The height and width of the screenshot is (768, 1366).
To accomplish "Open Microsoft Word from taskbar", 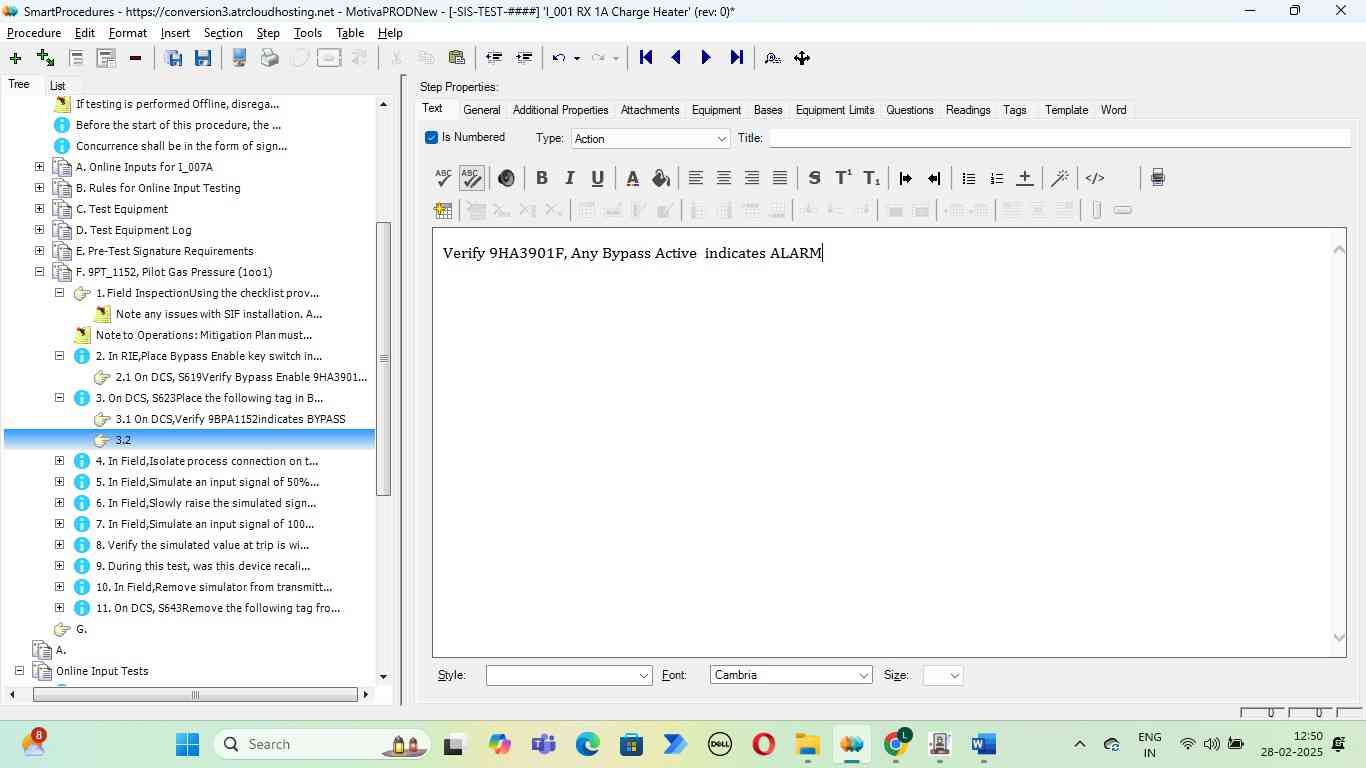I will click(x=984, y=744).
